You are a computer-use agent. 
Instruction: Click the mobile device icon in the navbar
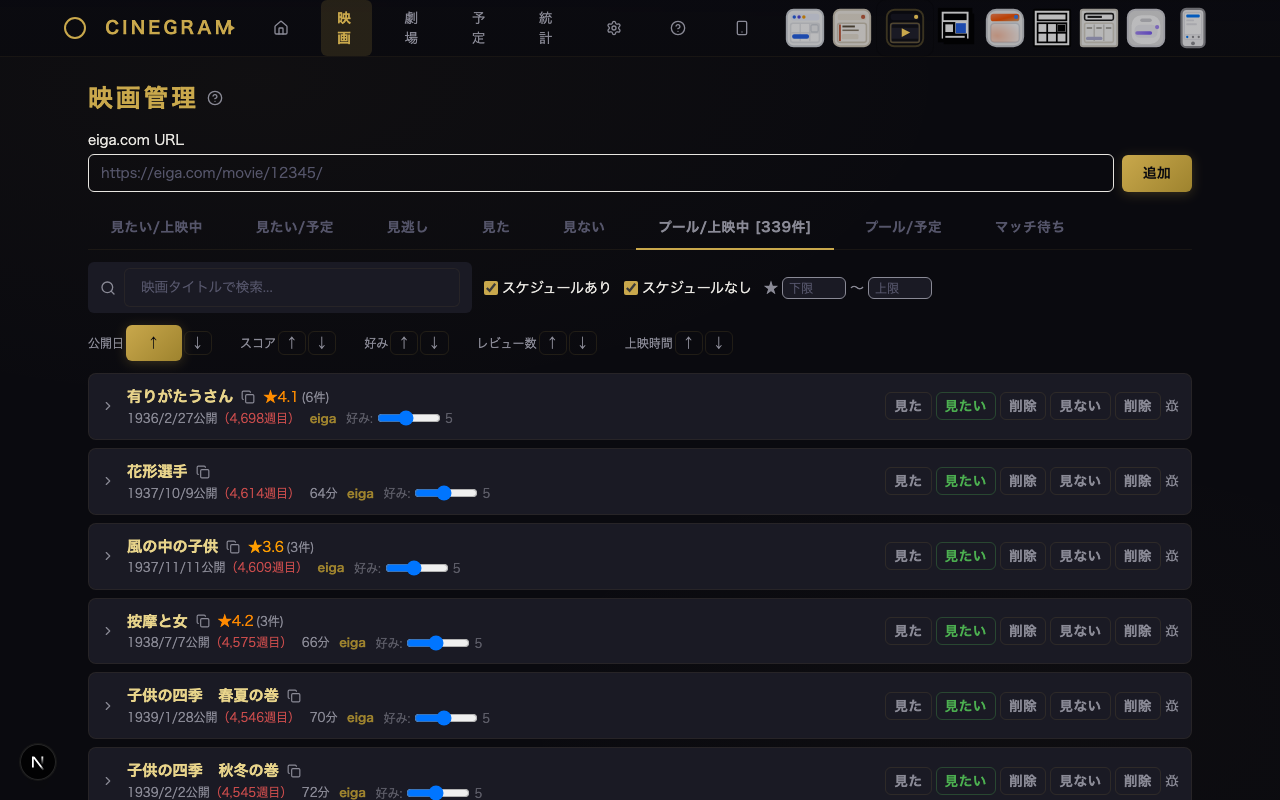[741, 28]
